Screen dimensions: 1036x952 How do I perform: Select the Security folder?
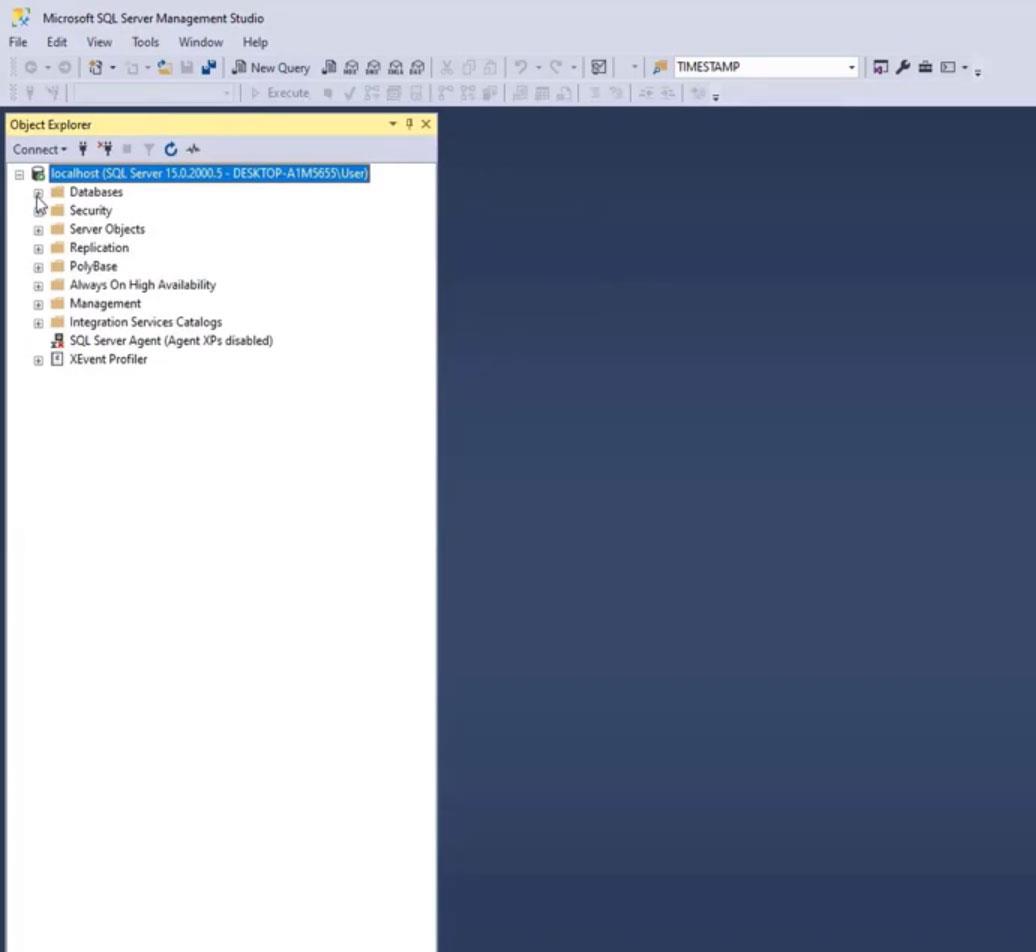pos(91,211)
